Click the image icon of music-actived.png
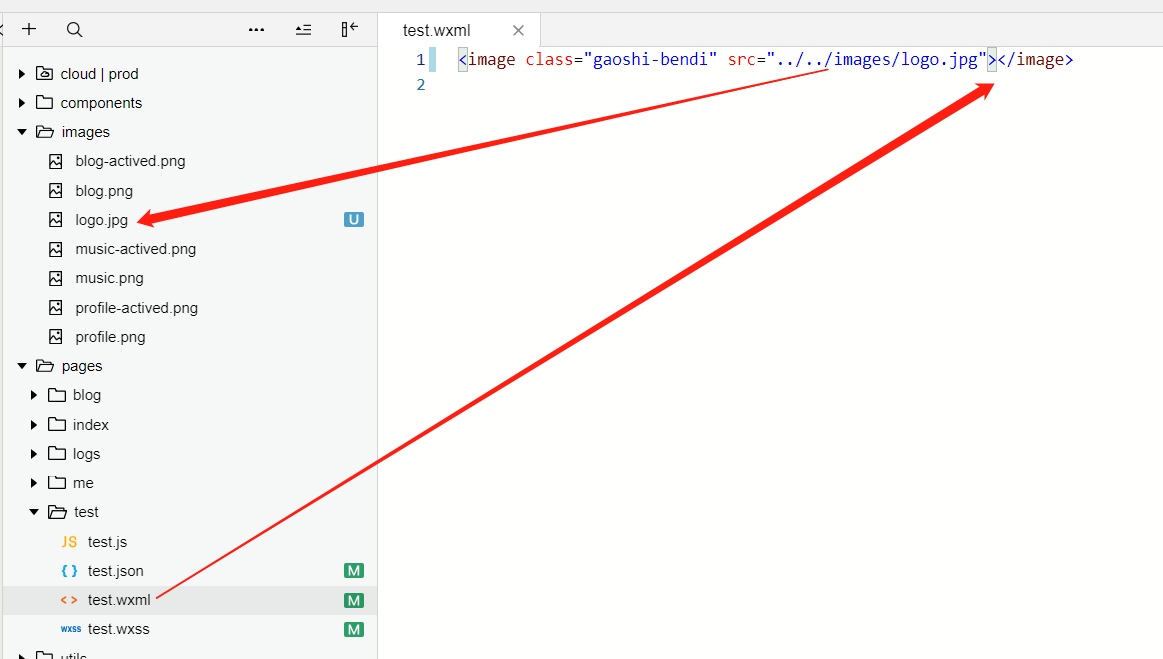 (x=56, y=249)
